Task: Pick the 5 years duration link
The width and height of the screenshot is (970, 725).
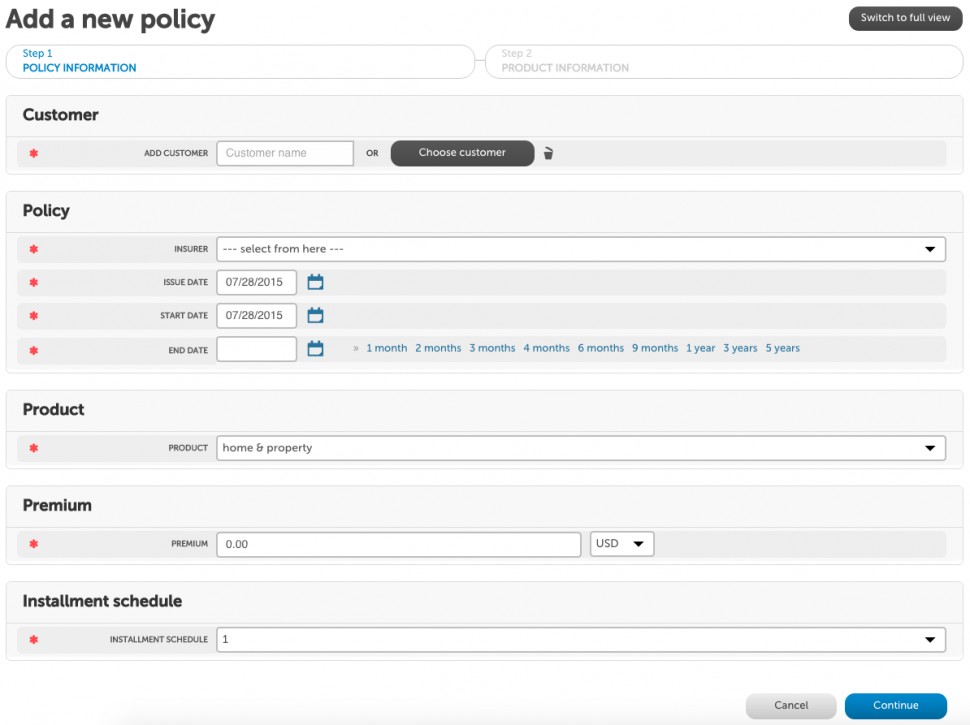Action: click(782, 348)
